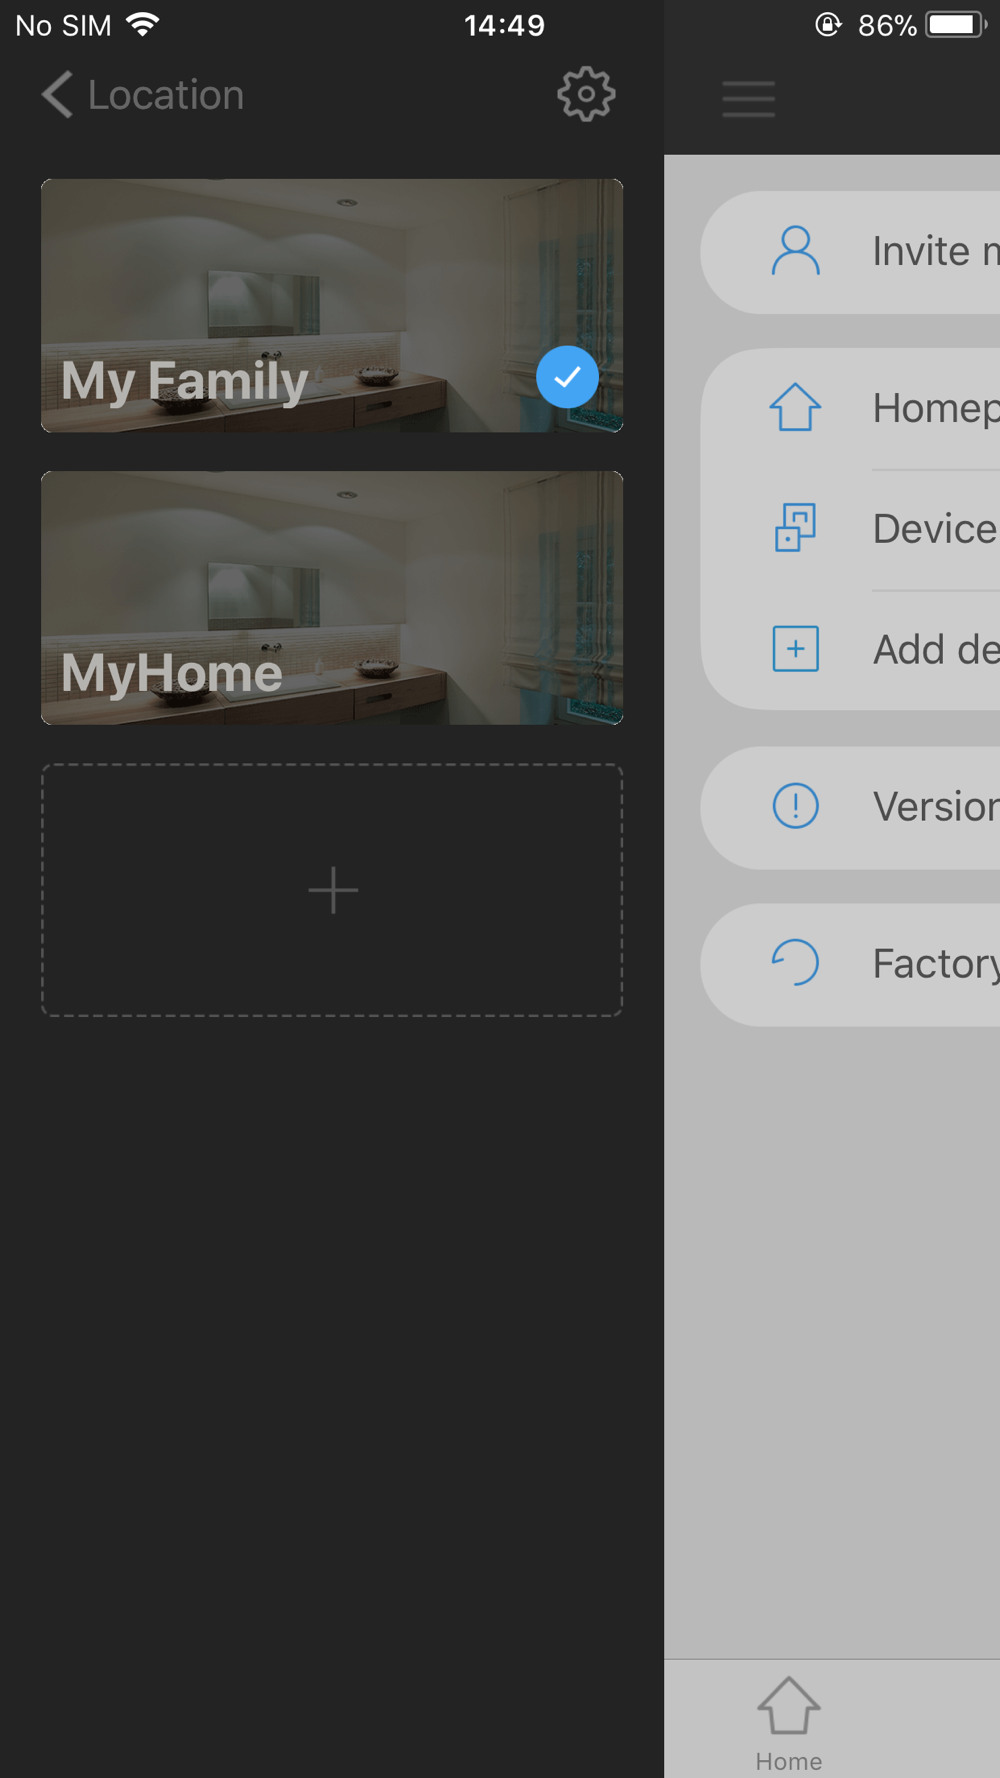1000x1778 pixels.
Task: Tap the Invite member person icon
Action: point(796,251)
